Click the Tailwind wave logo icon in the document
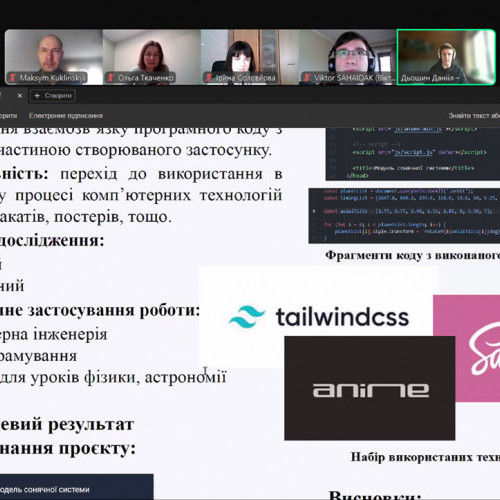The image size is (500, 500). 247,316
